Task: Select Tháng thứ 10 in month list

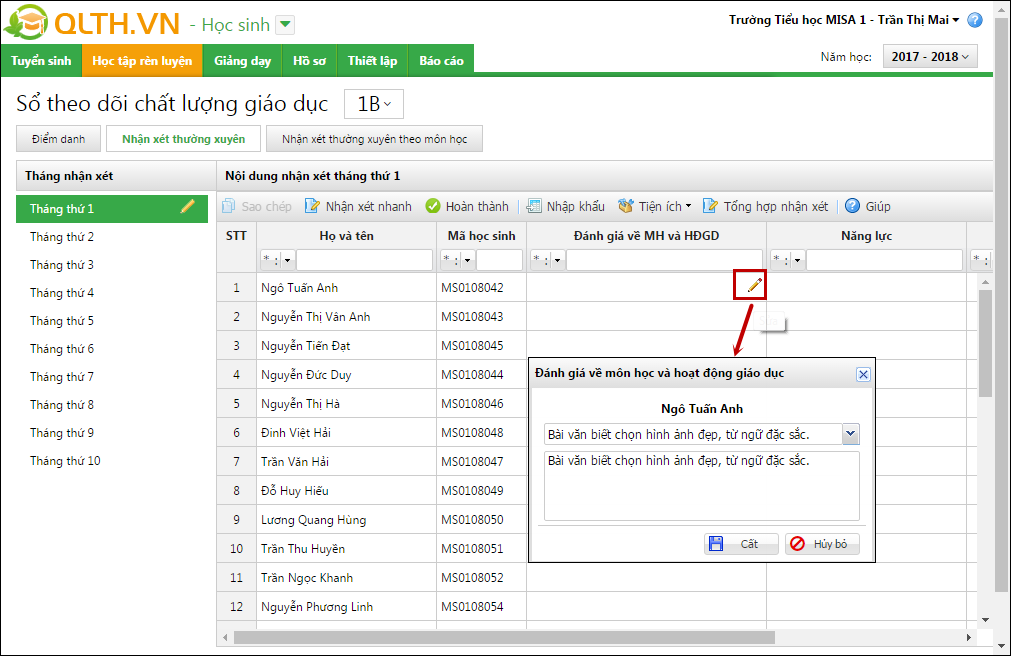Action: pyautogui.click(x=112, y=461)
